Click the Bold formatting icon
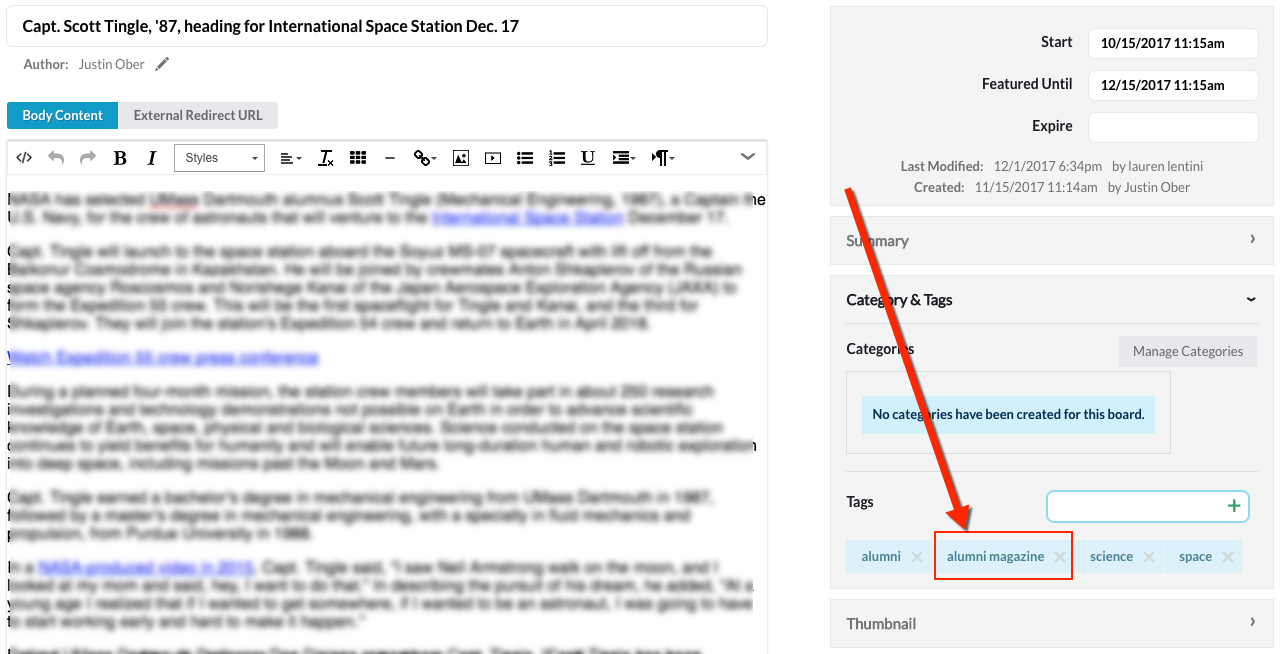The width and height of the screenshot is (1280, 654). [120, 158]
